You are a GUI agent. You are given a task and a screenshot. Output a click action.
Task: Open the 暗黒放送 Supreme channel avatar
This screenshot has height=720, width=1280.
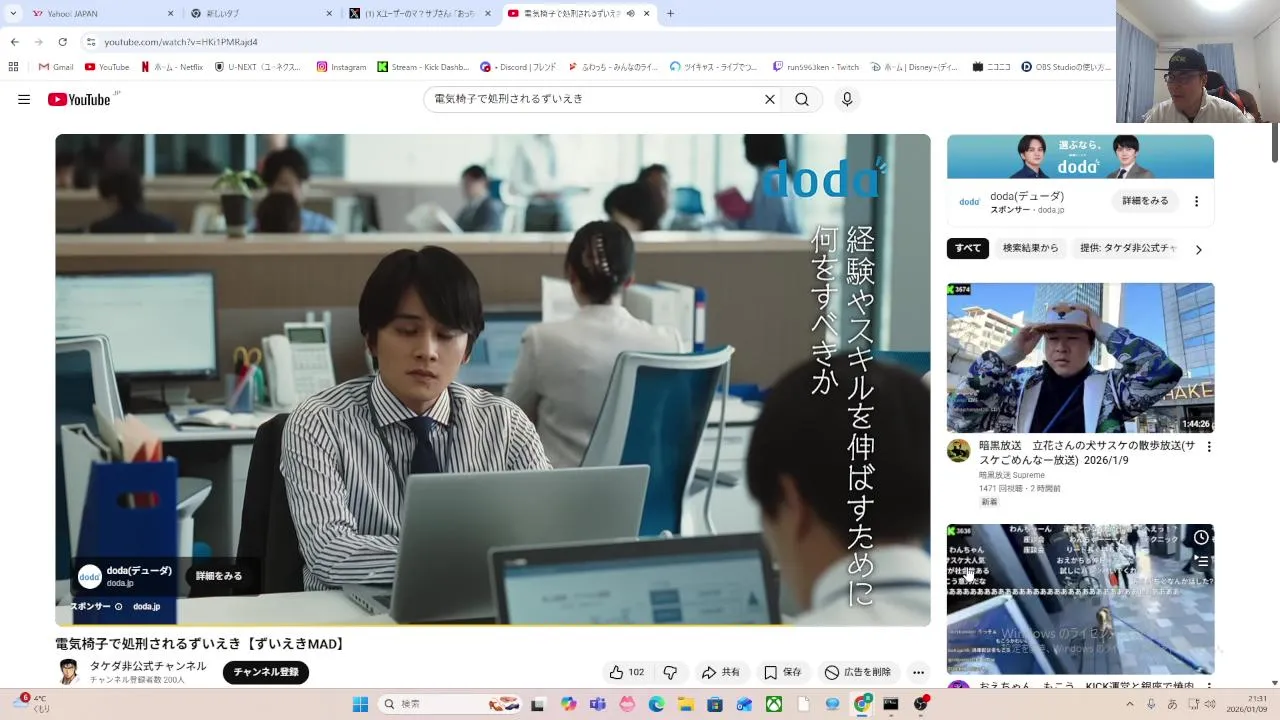coord(959,450)
